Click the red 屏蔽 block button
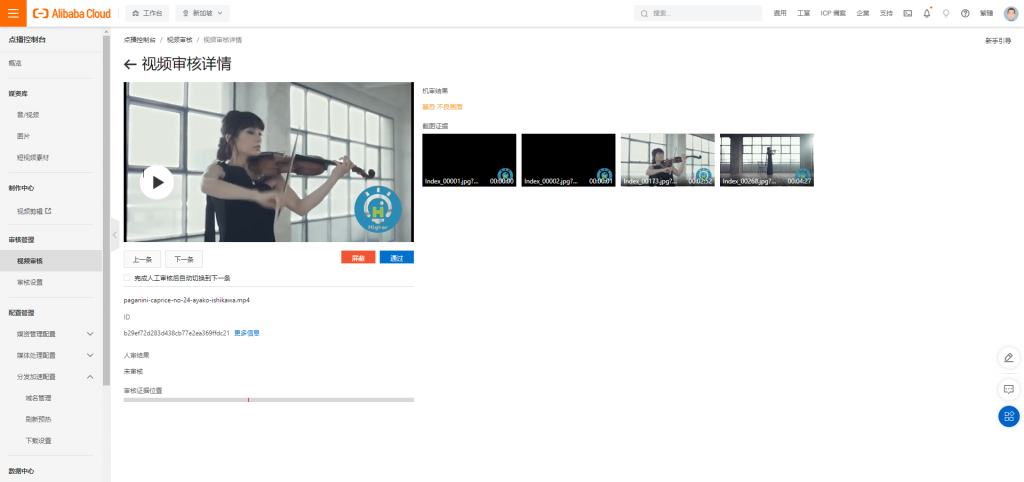Viewport: 1024px width, 482px height. 358,257
